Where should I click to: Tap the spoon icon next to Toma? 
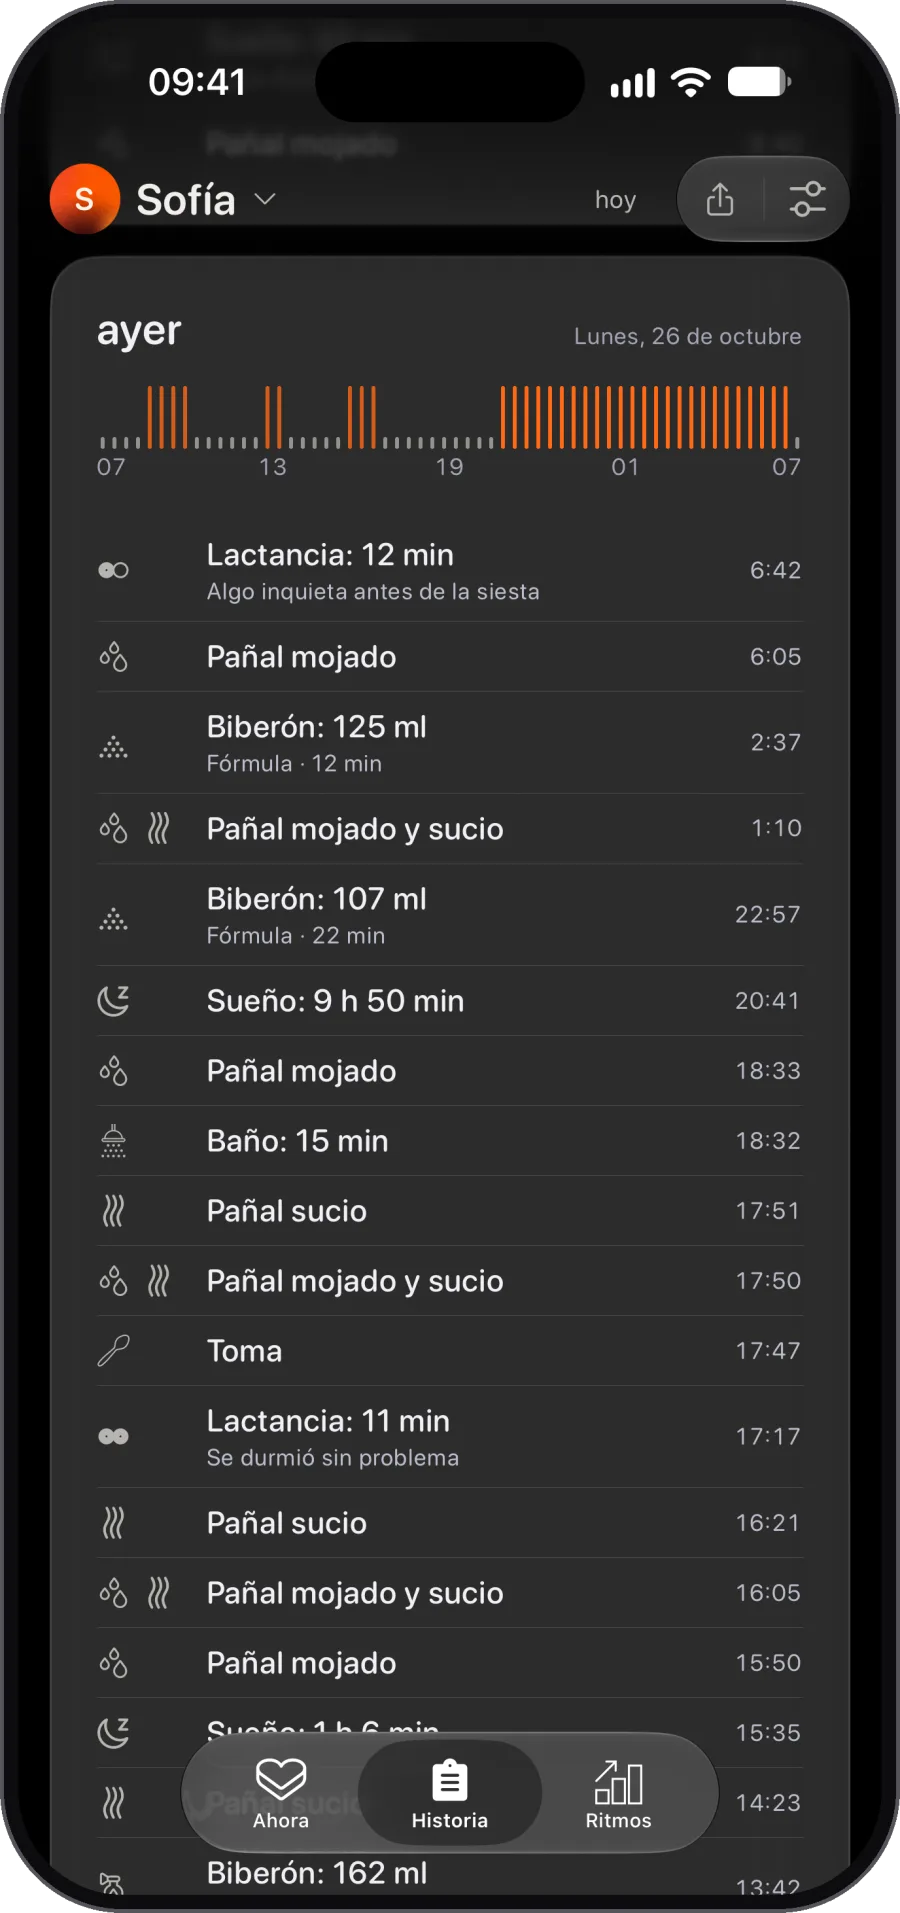[x=113, y=1350]
